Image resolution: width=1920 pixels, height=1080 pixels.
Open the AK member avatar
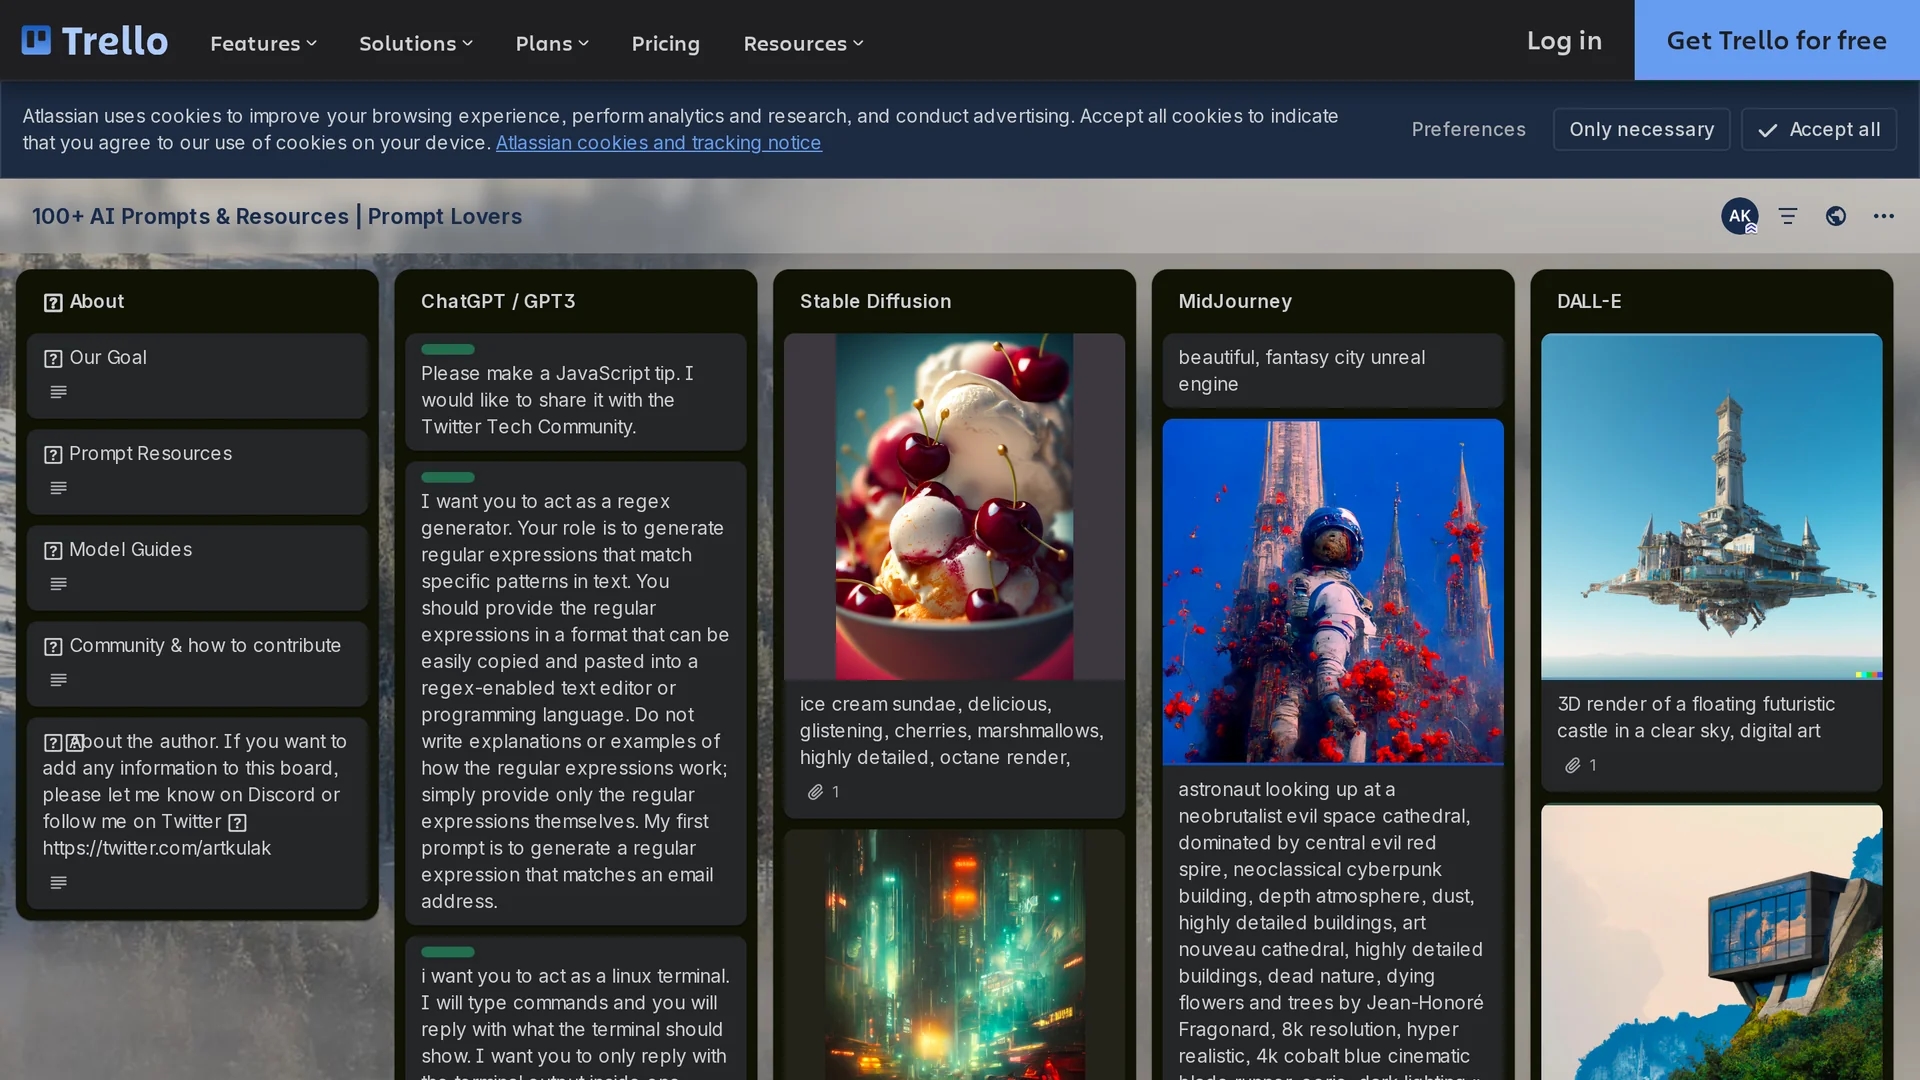coord(1739,216)
